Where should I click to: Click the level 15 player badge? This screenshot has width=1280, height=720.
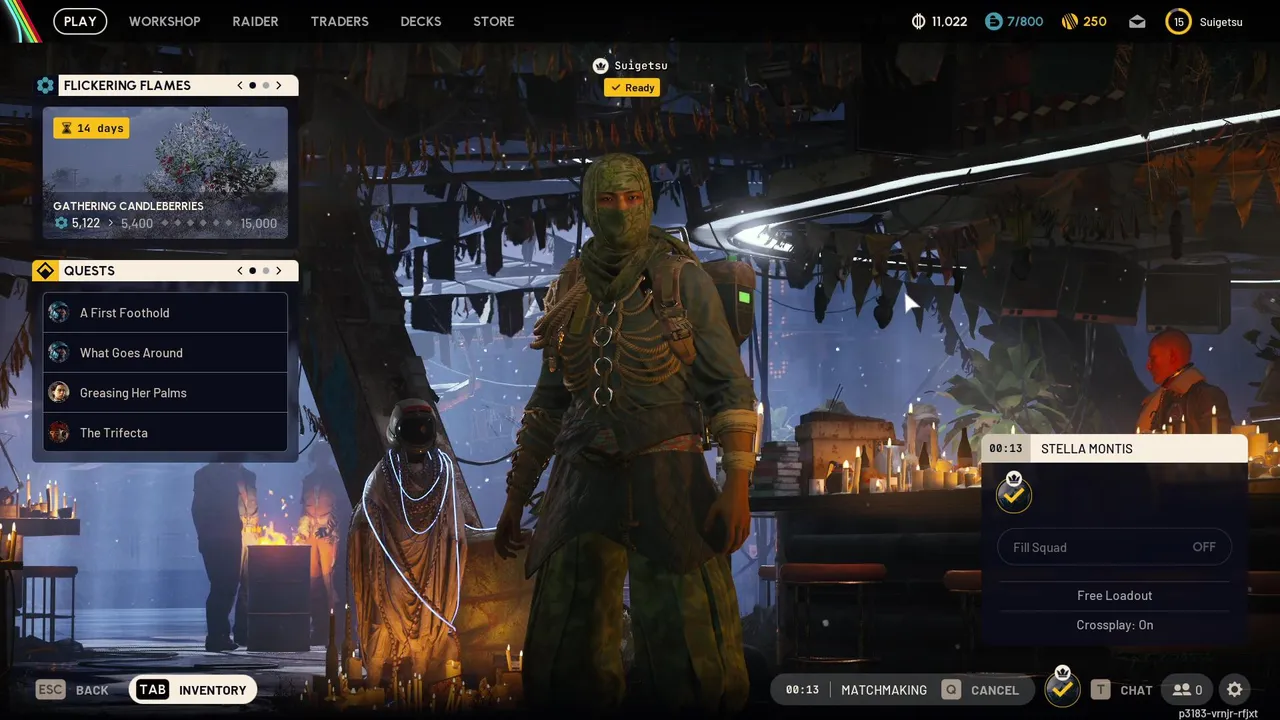(x=1178, y=21)
